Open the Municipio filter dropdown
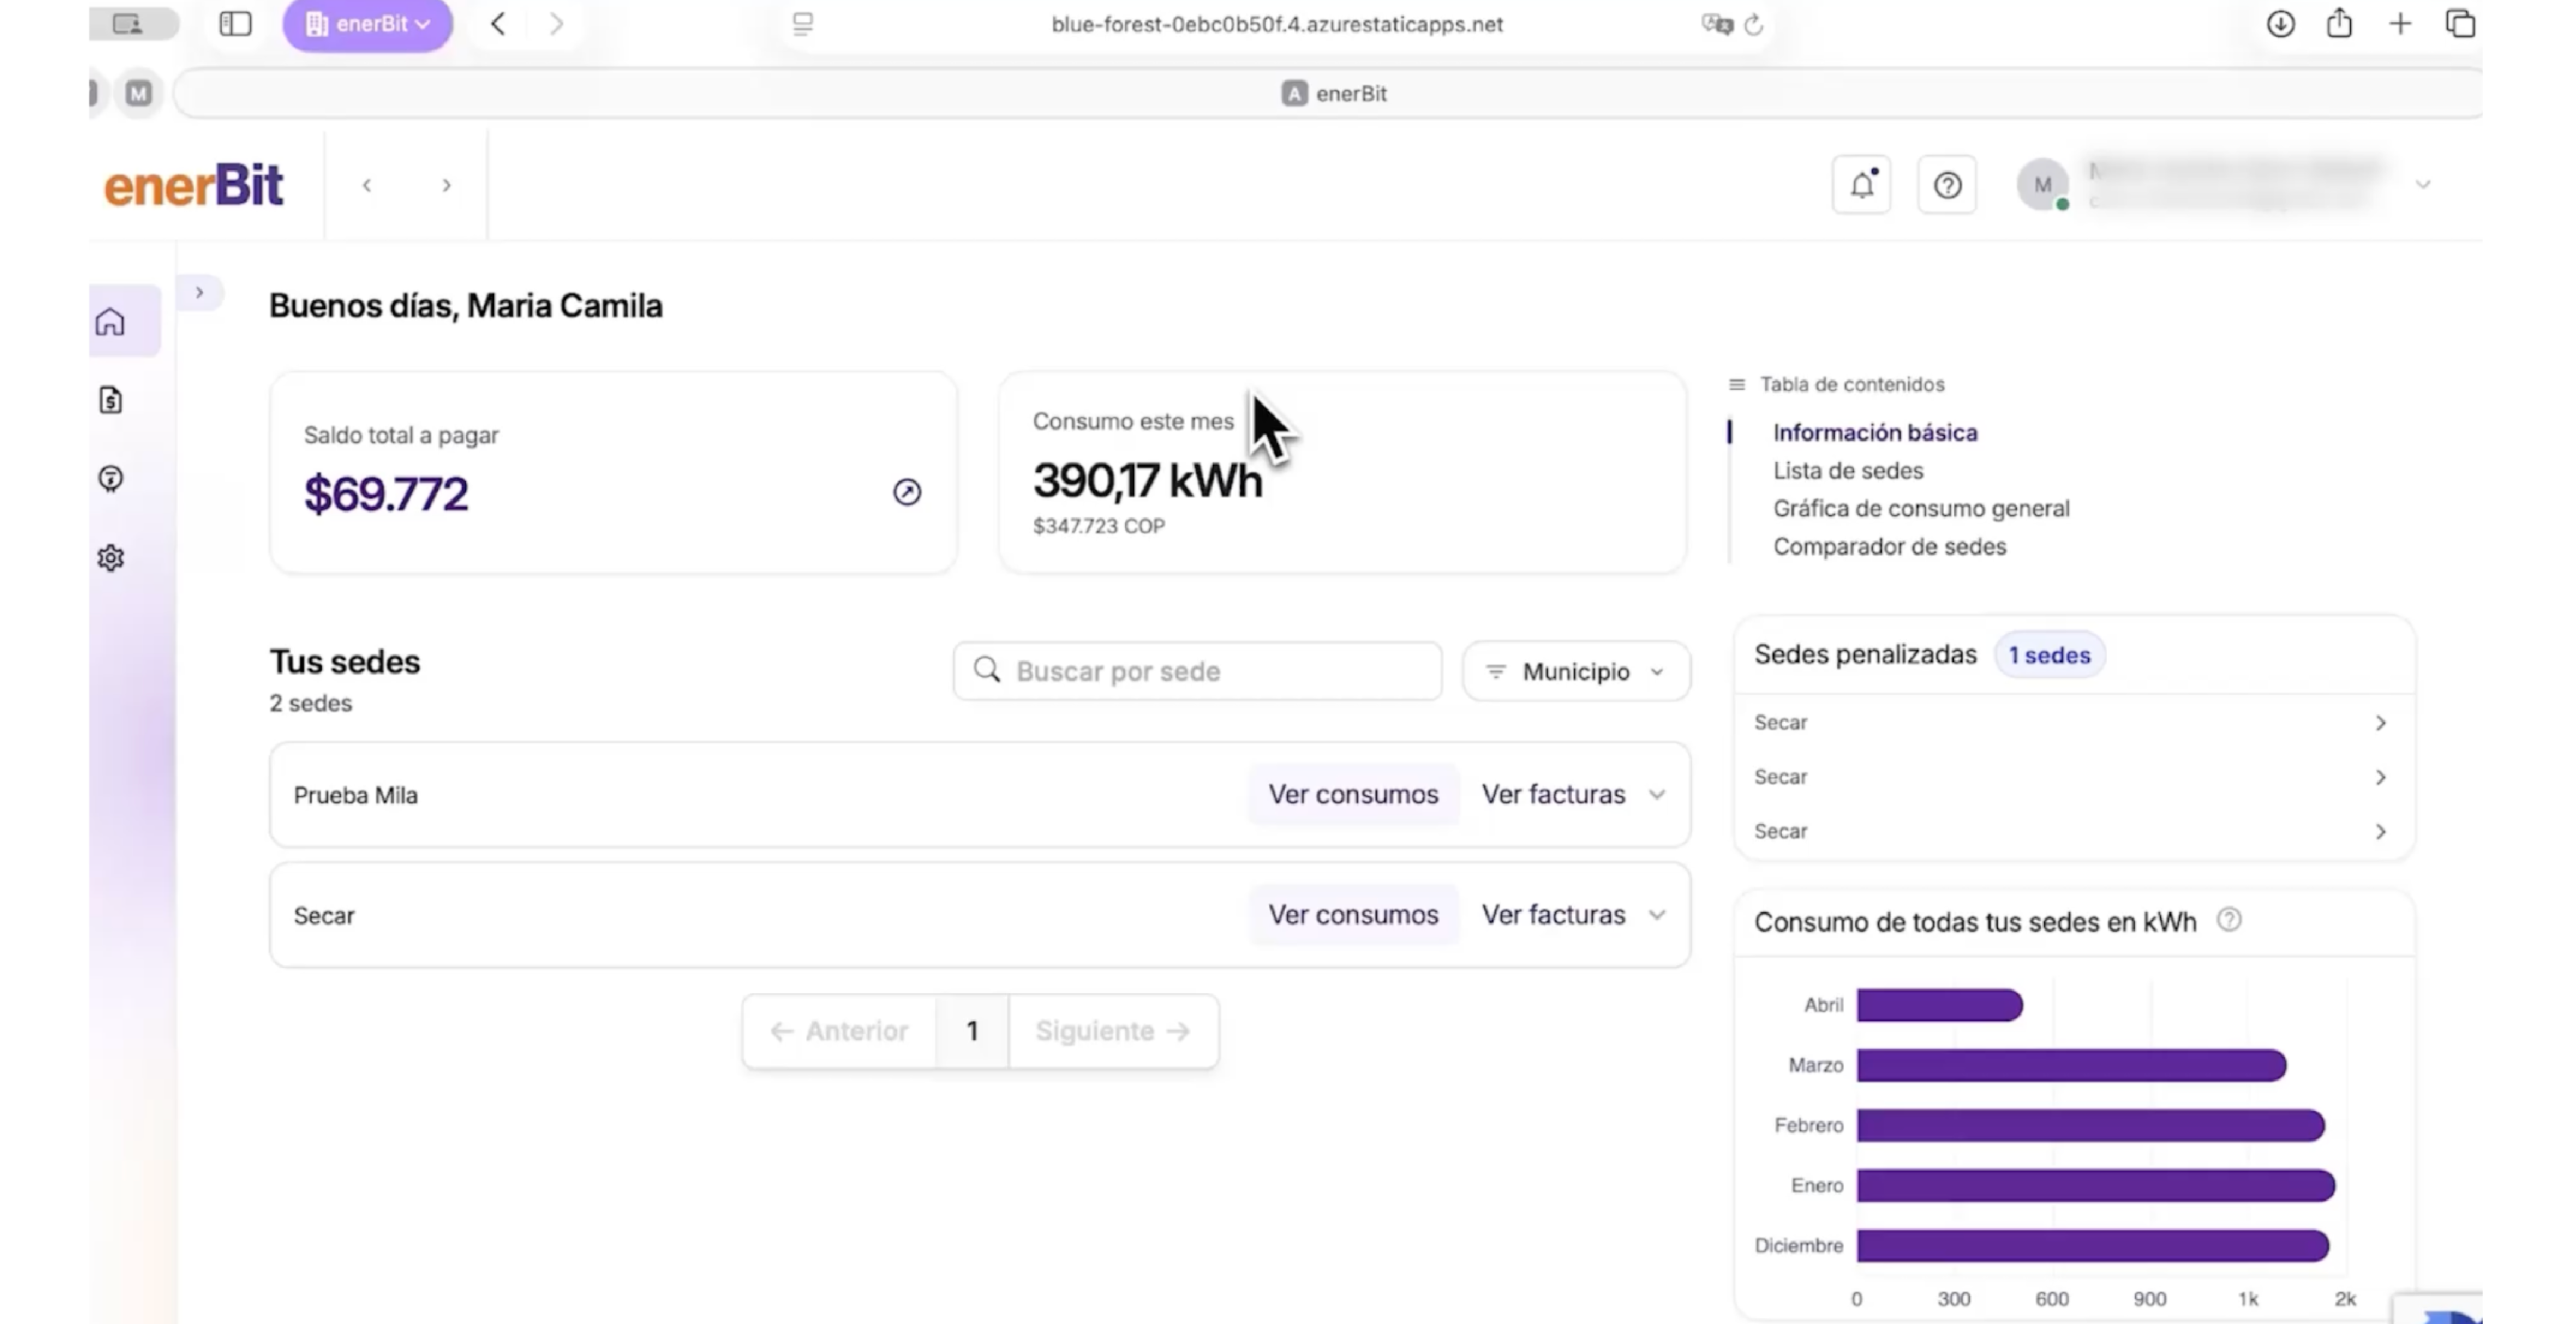 (x=1577, y=671)
